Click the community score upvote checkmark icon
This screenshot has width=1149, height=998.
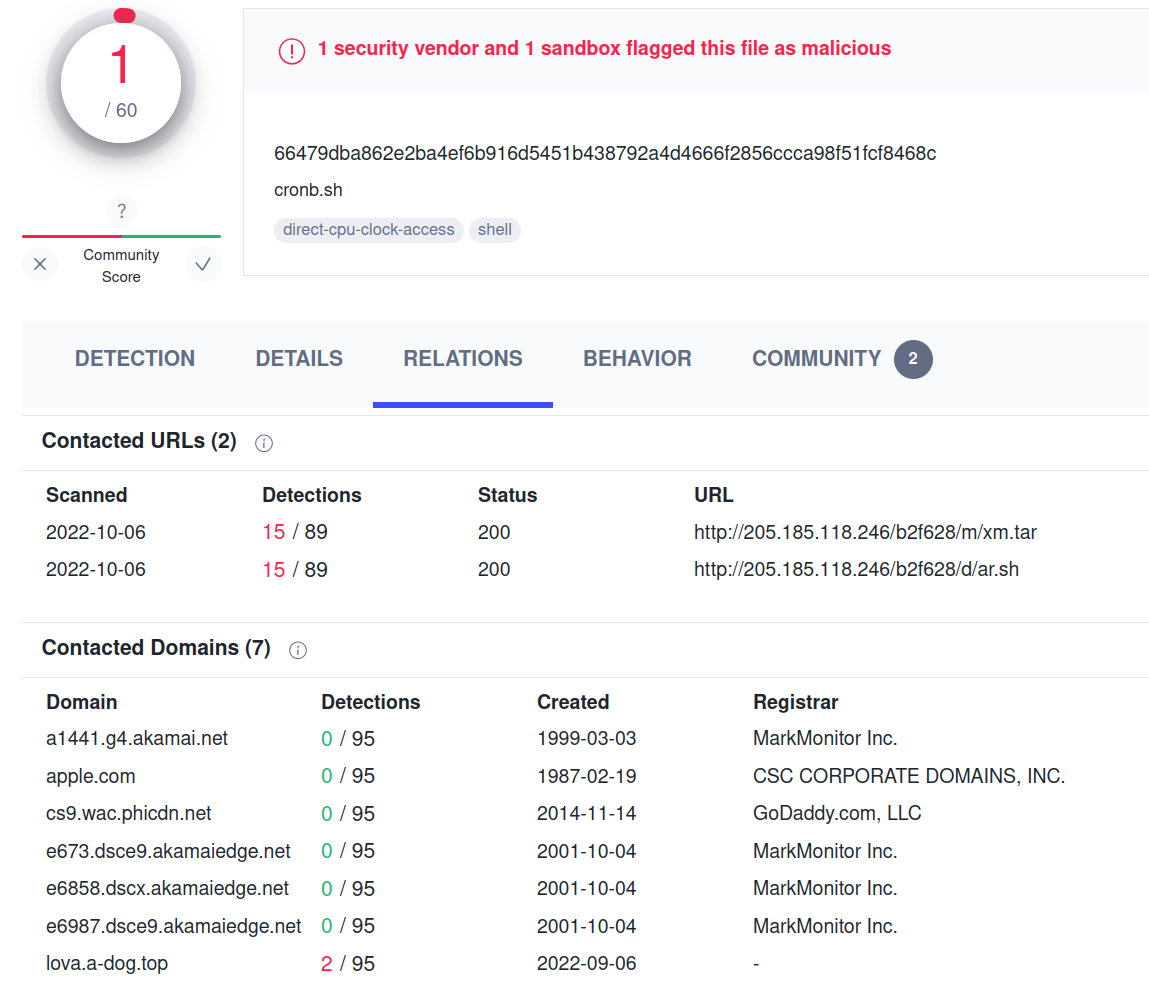[x=203, y=265]
